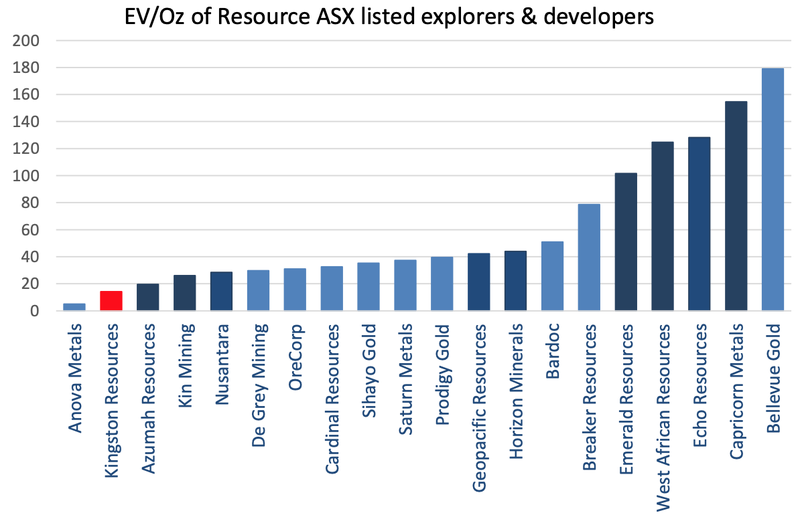
Task: Click the y-axis value '0'
Action: [35, 310]
